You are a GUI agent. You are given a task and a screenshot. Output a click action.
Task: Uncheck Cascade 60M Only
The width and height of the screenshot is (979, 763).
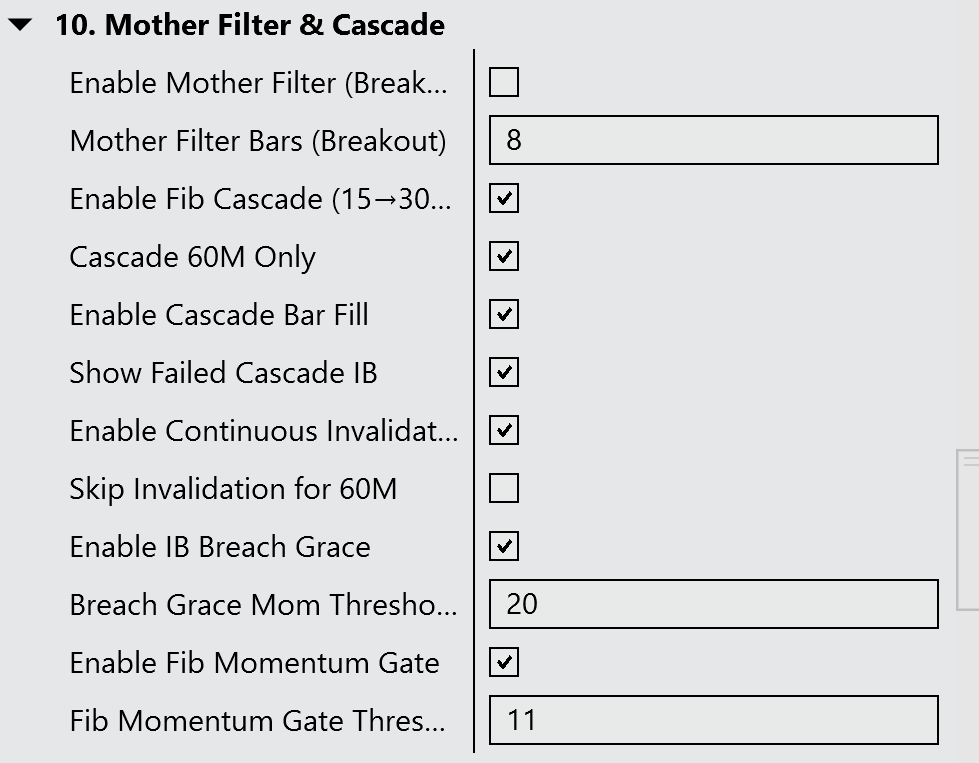click(x=504, y=256)
